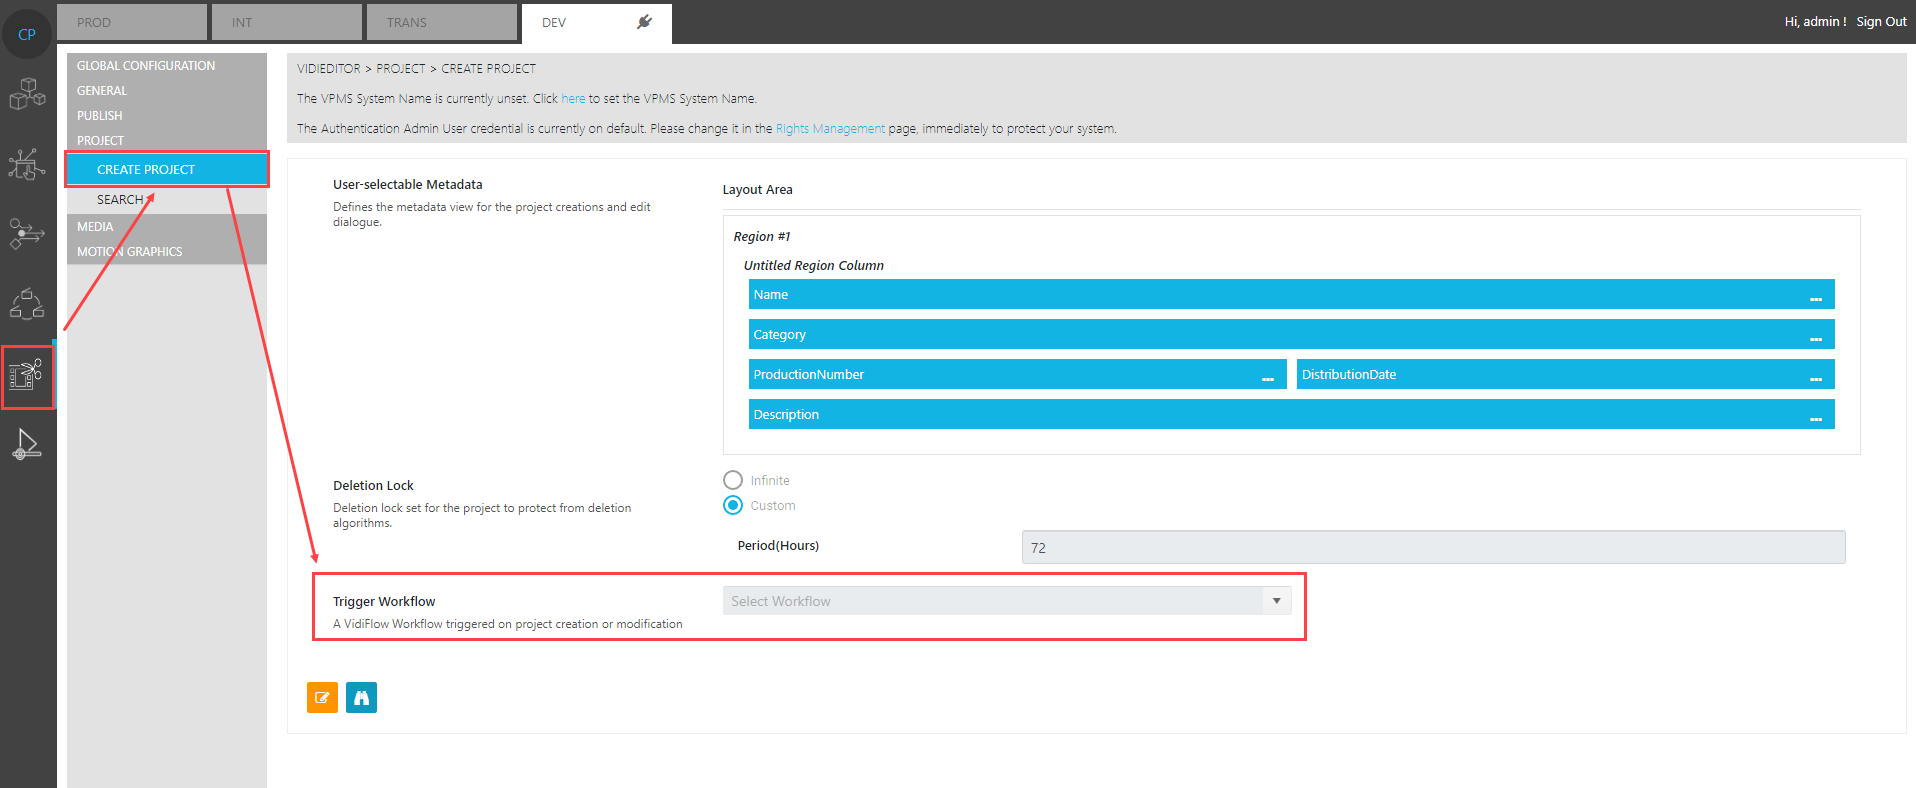Click the Period(Hours) input field

pyautogui.click(x=1432, y=548)
